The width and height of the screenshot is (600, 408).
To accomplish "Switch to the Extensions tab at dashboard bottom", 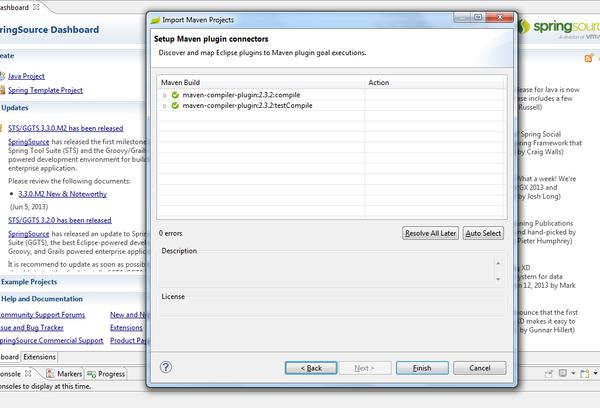I will (39, 357).
